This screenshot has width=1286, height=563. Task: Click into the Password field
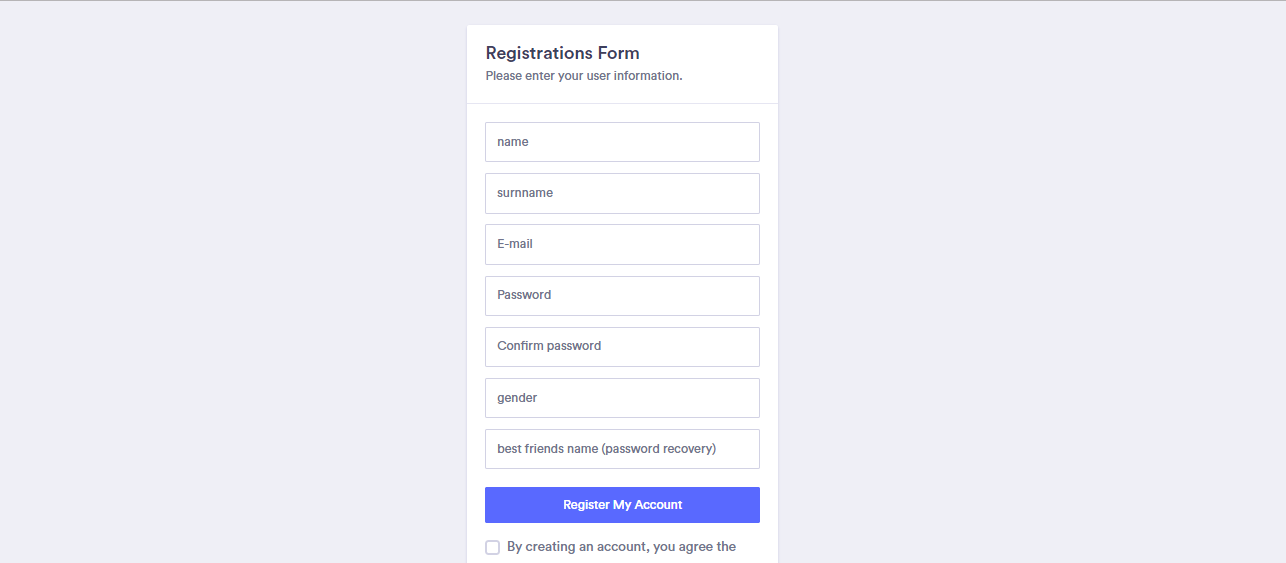622,295
